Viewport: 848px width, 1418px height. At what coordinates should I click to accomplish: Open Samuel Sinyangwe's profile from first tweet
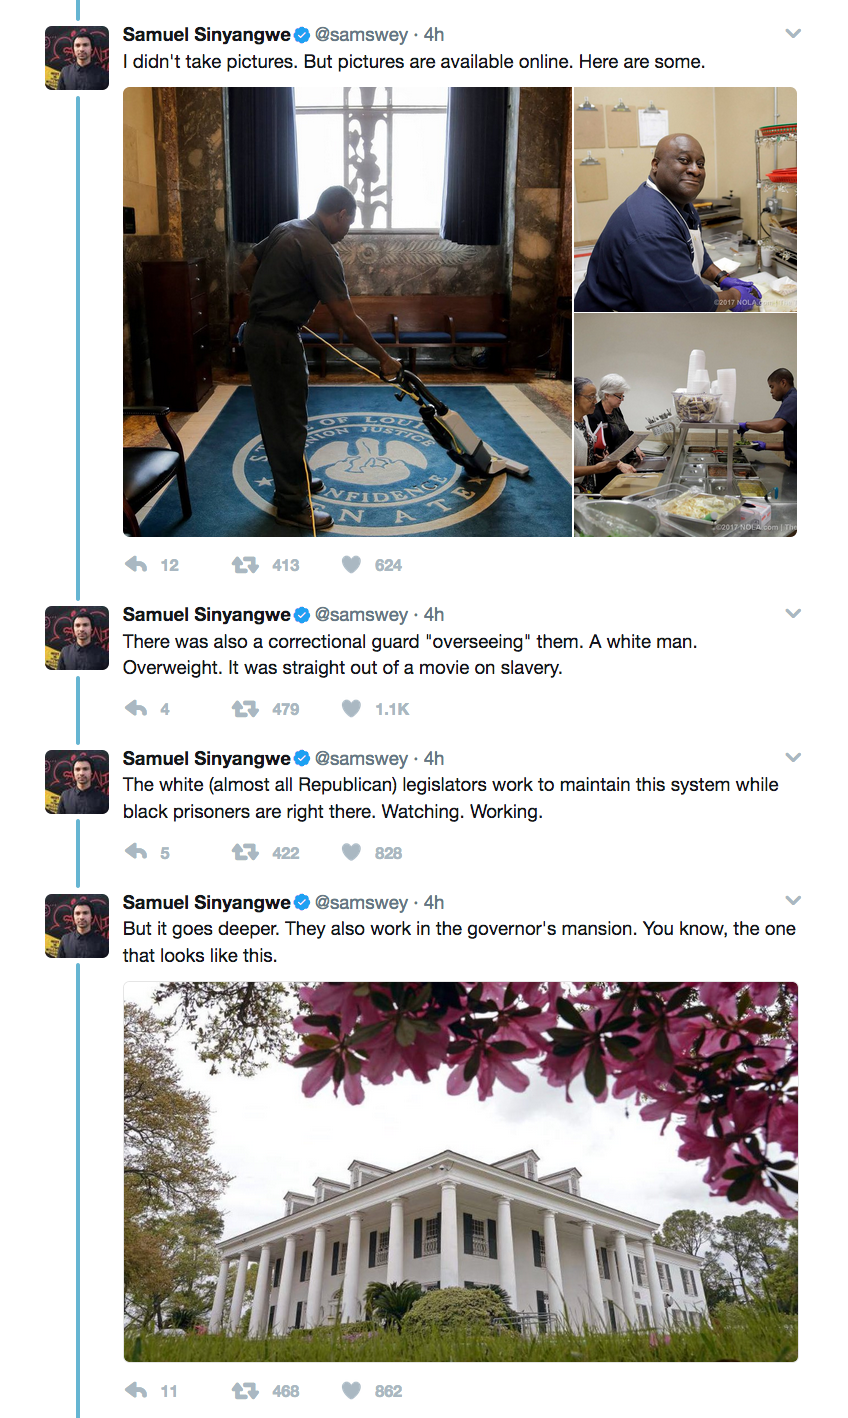(206, 34)
